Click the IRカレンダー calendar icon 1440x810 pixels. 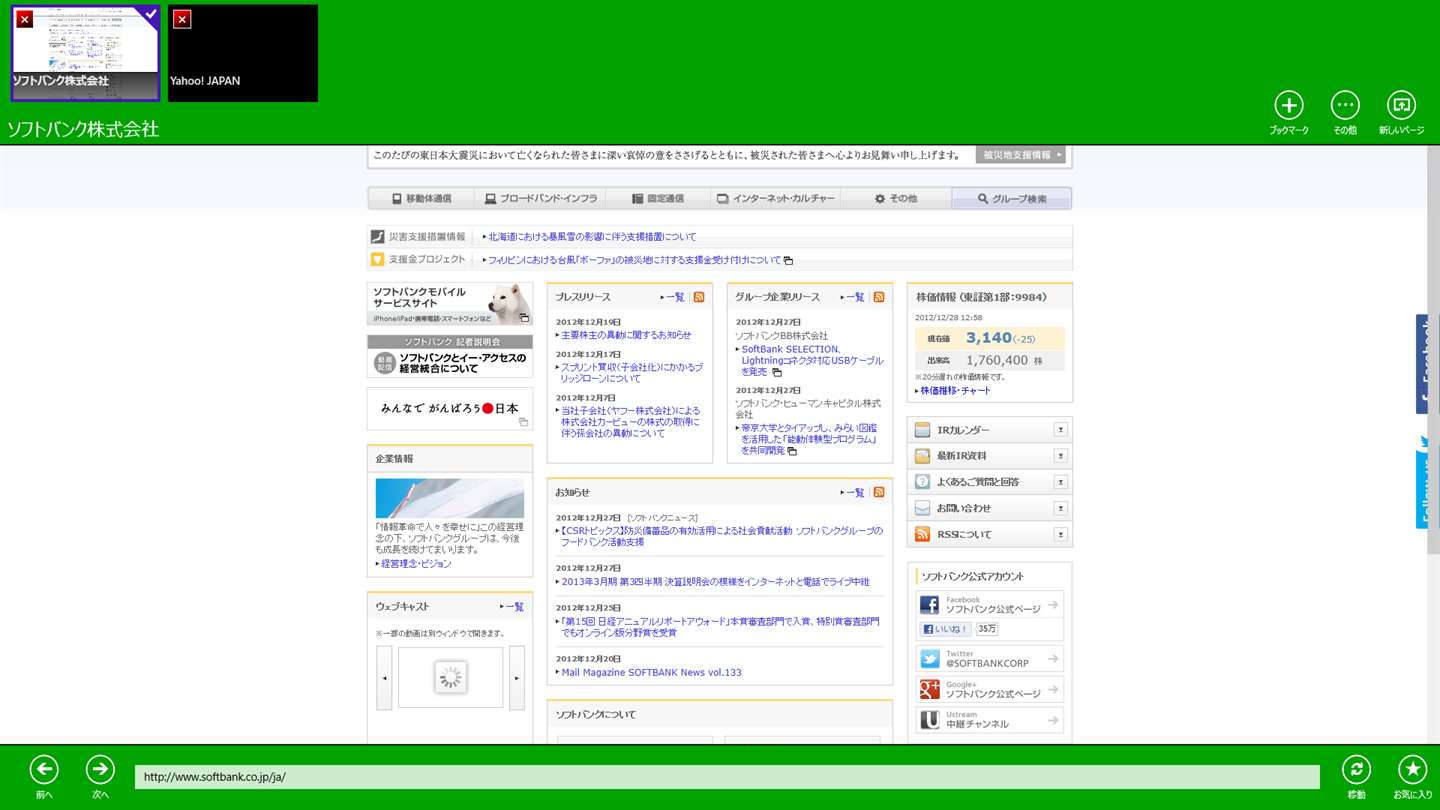coord(922,430)
